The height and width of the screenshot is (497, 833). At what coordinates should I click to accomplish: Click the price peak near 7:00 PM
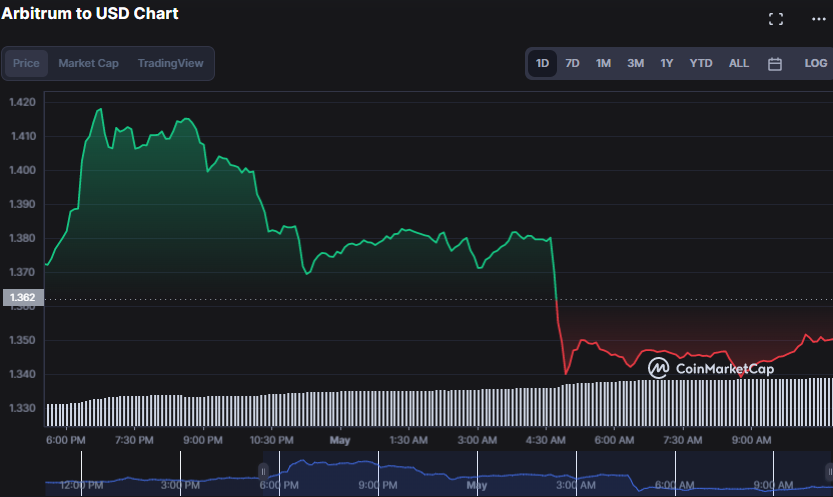pyautogui.click(x=99, y=109)
